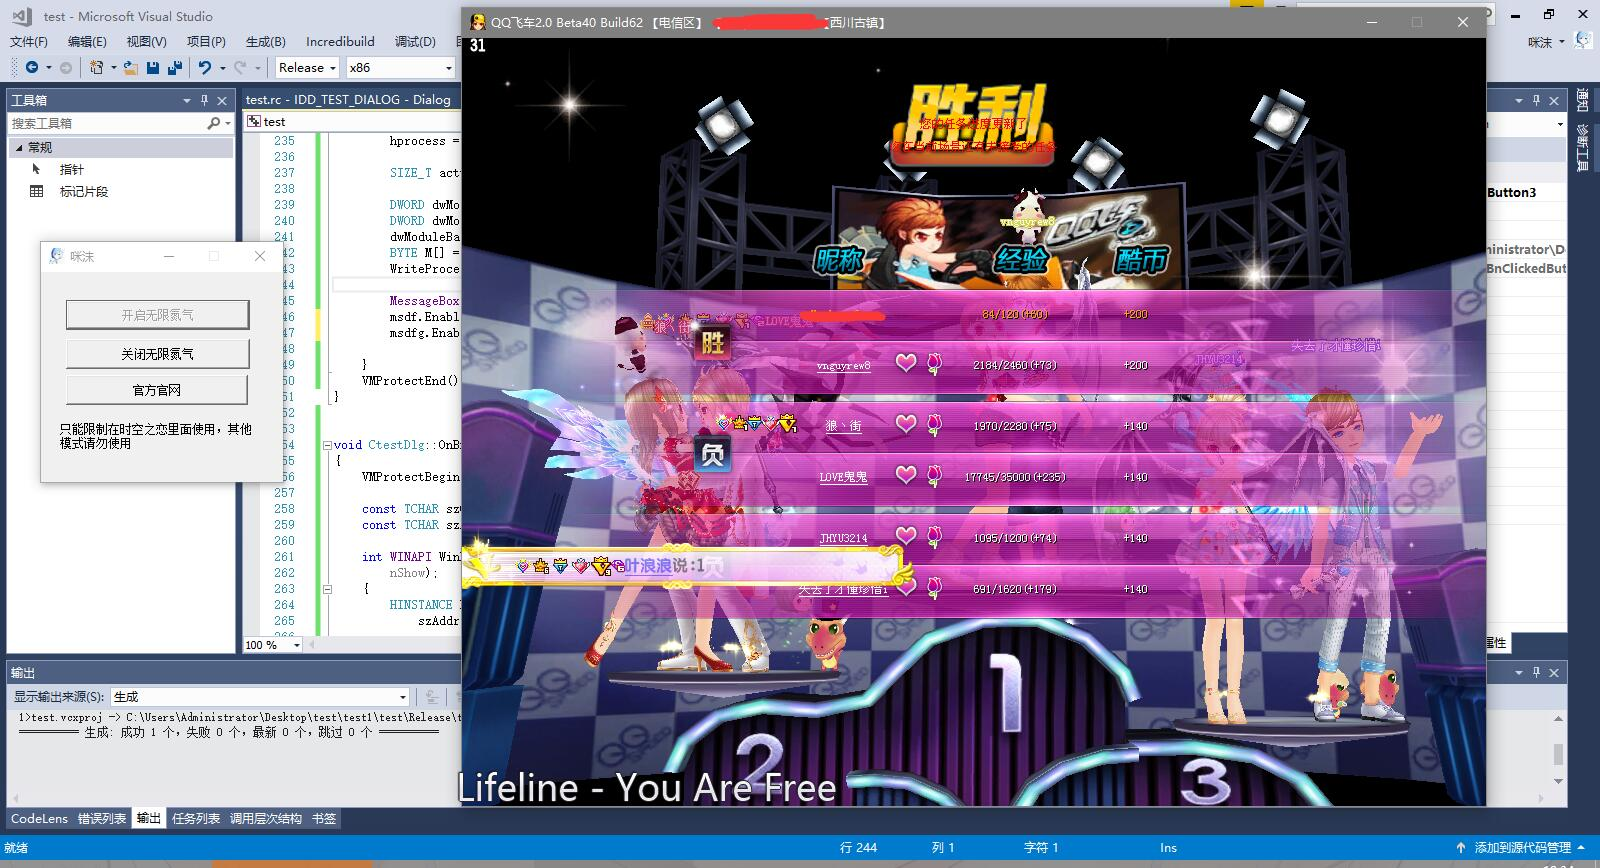Open the toolbox panel options dropdown arrow
Viewport: 1600px width, 868px height.
[187, 100]
